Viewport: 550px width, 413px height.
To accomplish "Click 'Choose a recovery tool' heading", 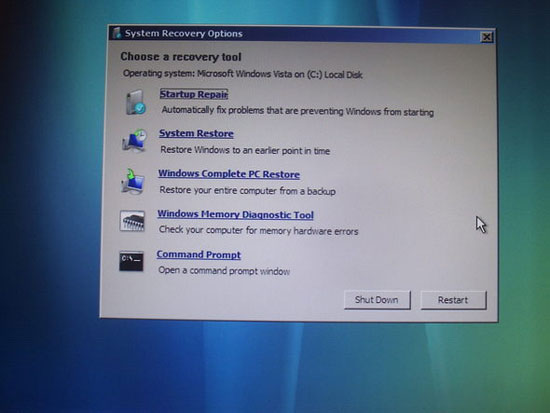I will [181, 57].
